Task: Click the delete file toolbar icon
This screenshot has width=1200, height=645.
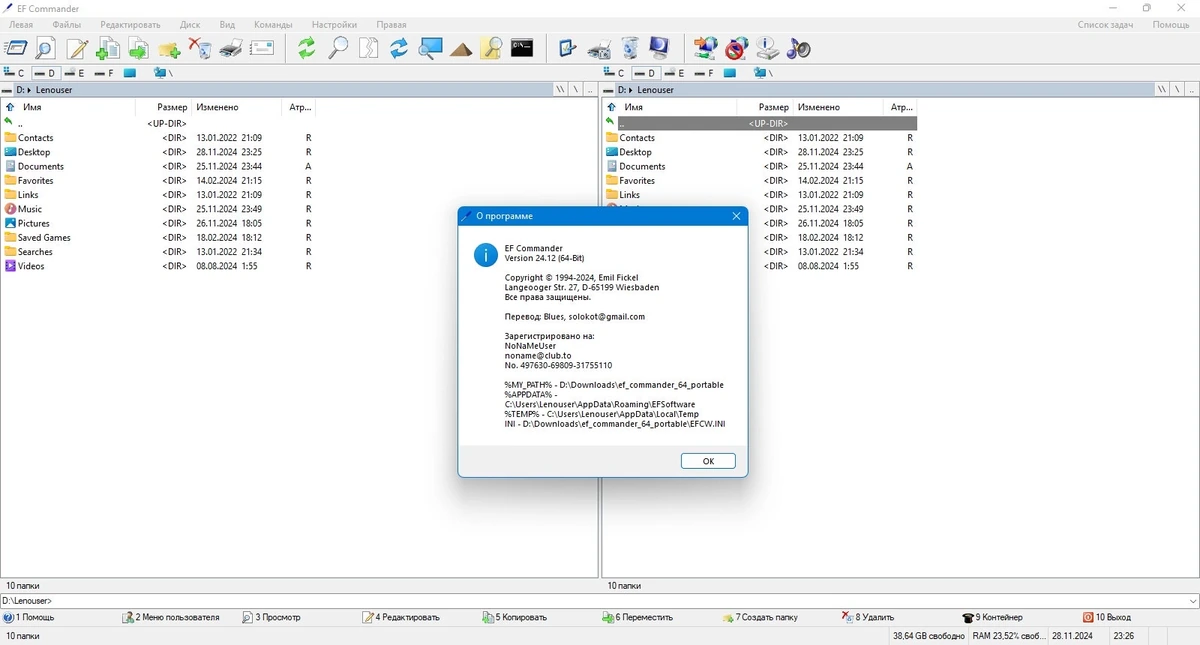Action: [200, 48]
